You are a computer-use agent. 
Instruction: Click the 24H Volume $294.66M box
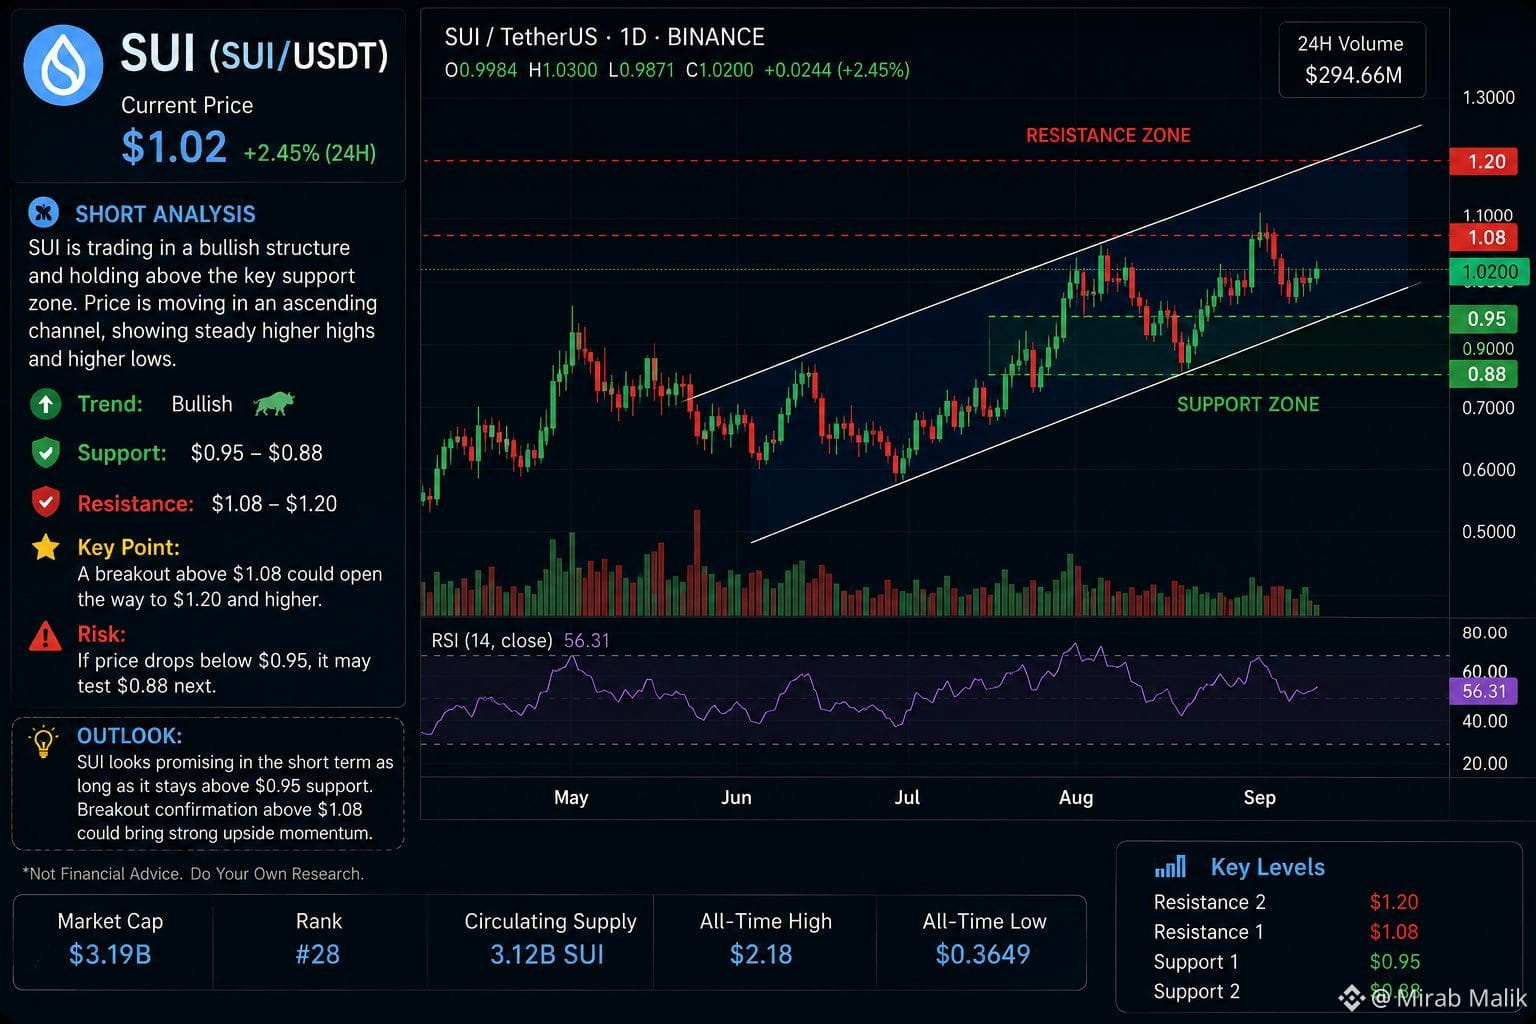[1352, 60]
